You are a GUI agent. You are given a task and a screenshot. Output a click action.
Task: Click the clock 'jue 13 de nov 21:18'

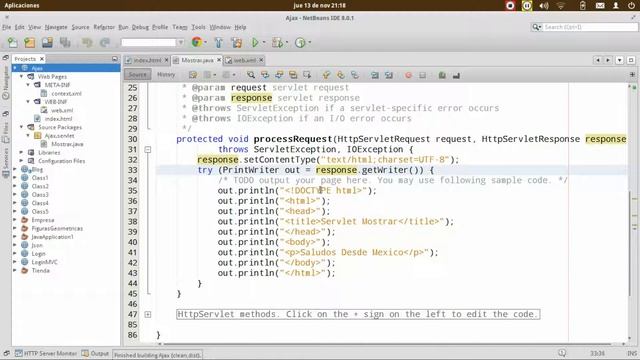[x=320, y=6]
